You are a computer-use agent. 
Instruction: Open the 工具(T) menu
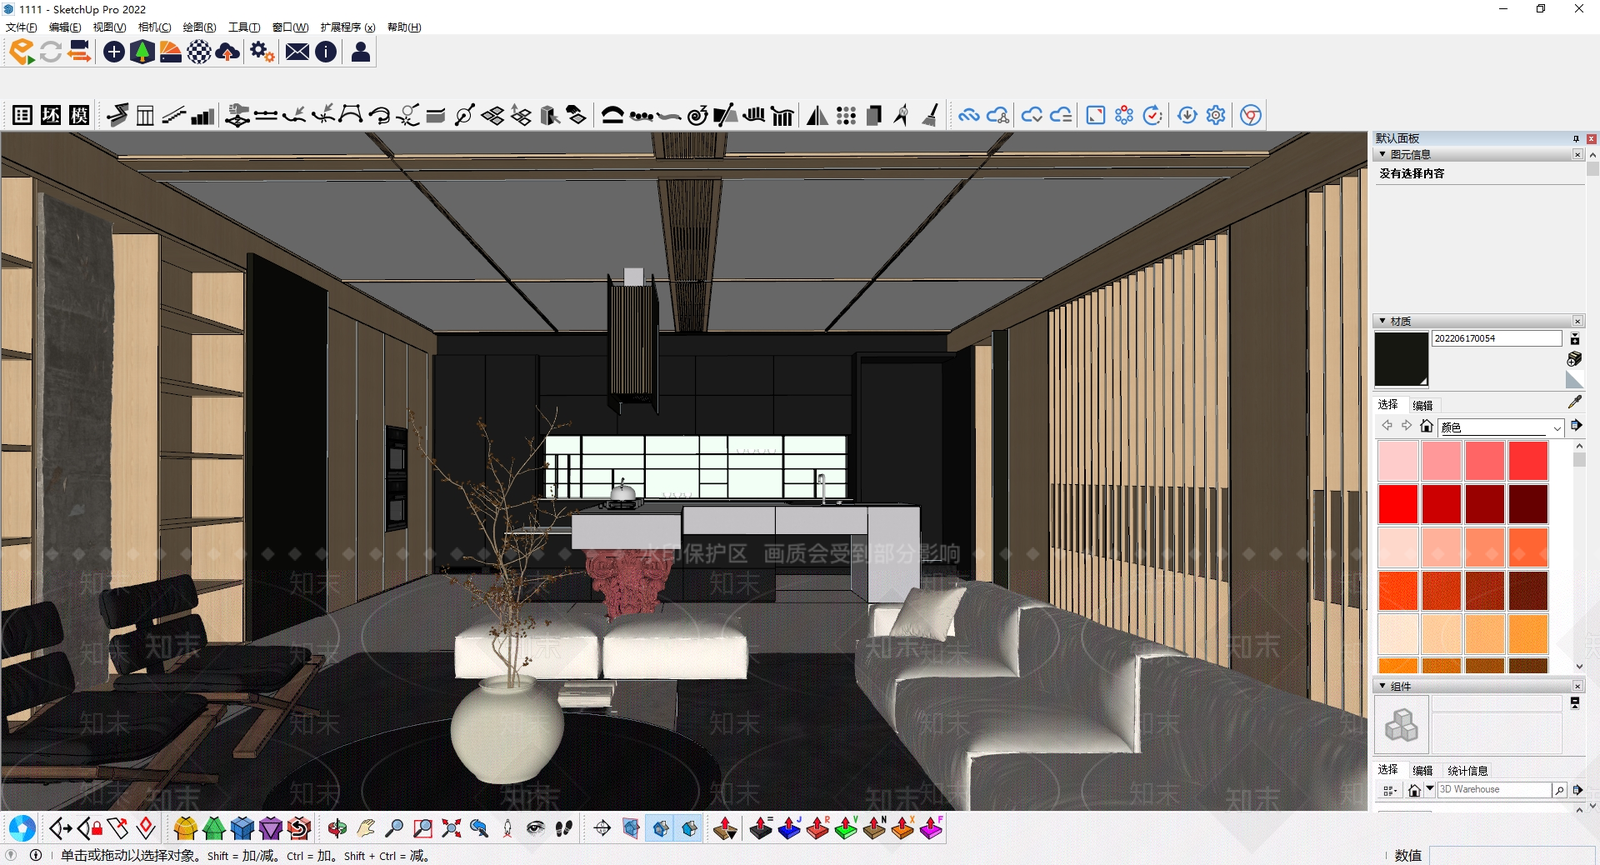coord(244,27)
